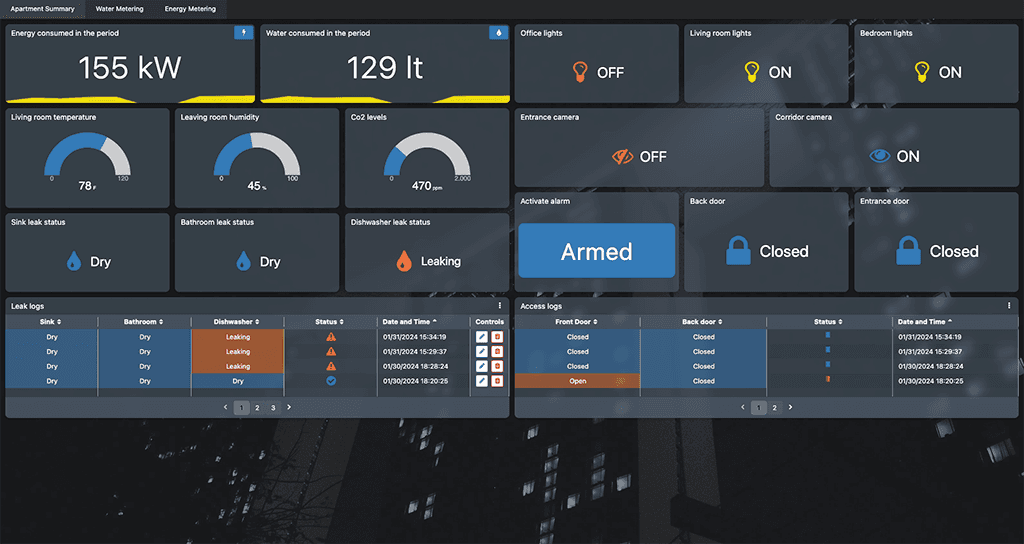Switch to the Water Metering tab

click(119, 9)
